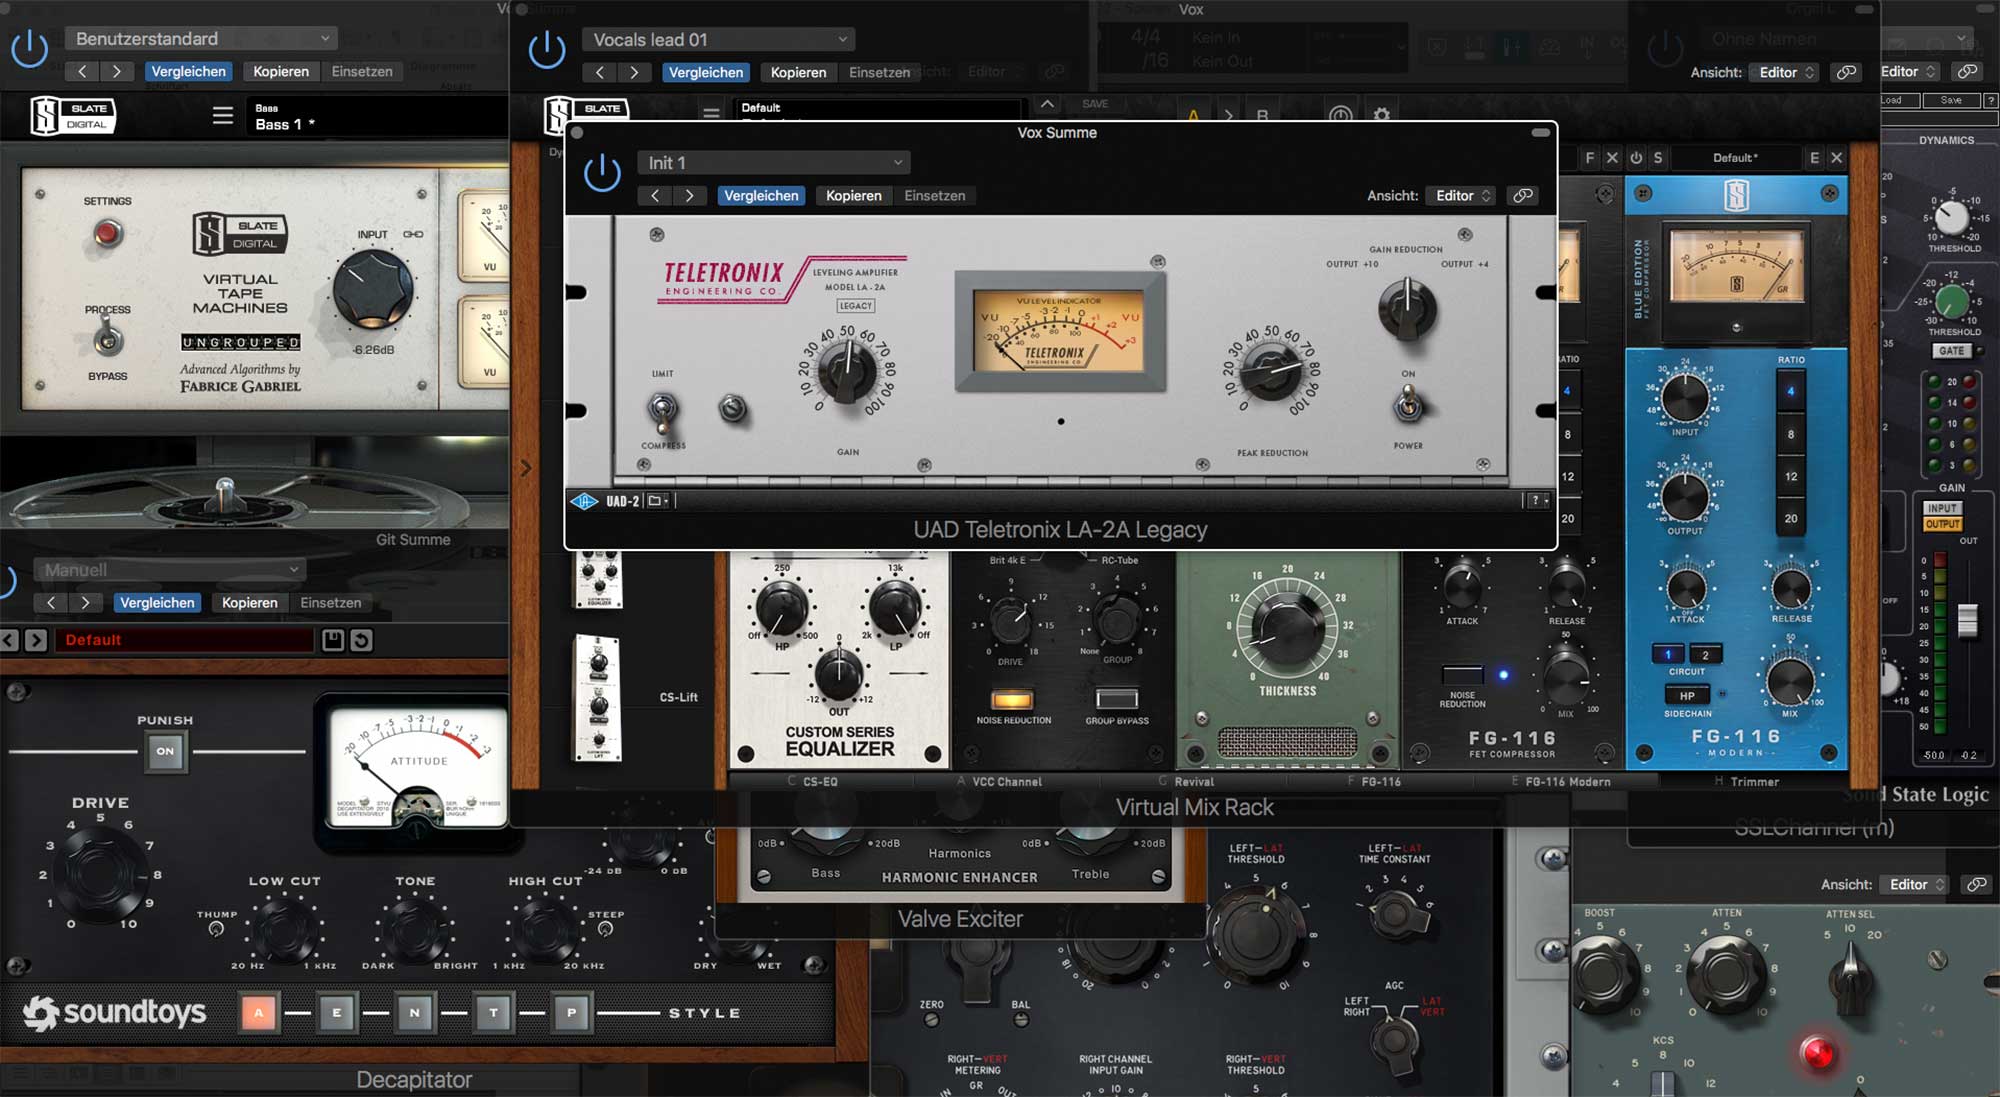Click Vergleichen in the Vox Summe window
The image size is (2000, 1097).
tap(762, 196)
